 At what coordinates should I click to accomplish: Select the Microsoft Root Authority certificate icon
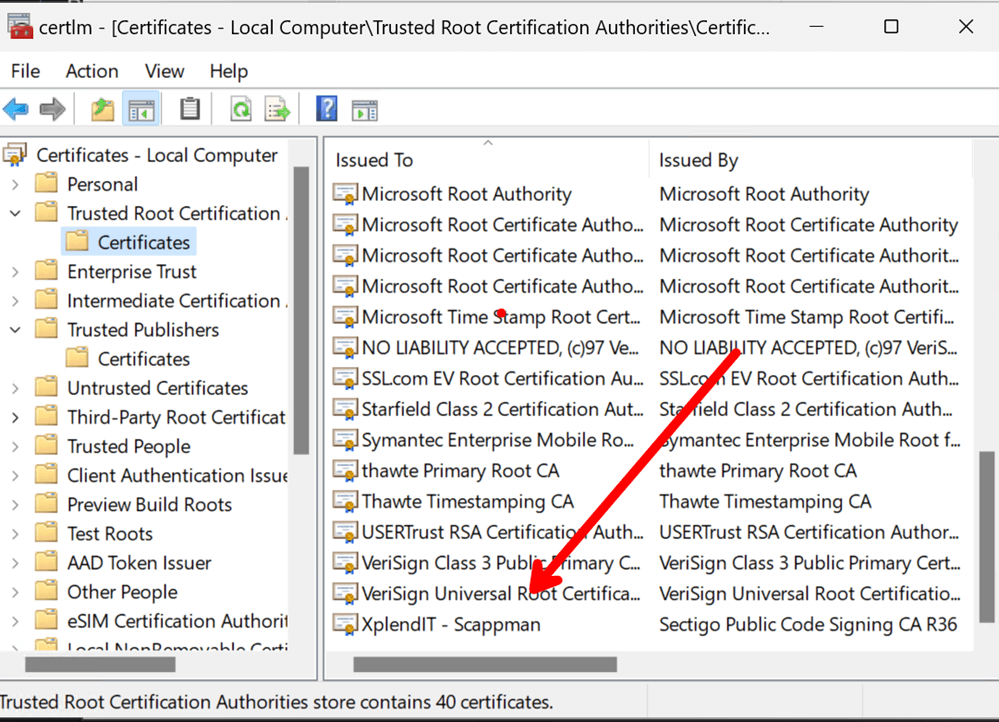[x=345, y=194]
